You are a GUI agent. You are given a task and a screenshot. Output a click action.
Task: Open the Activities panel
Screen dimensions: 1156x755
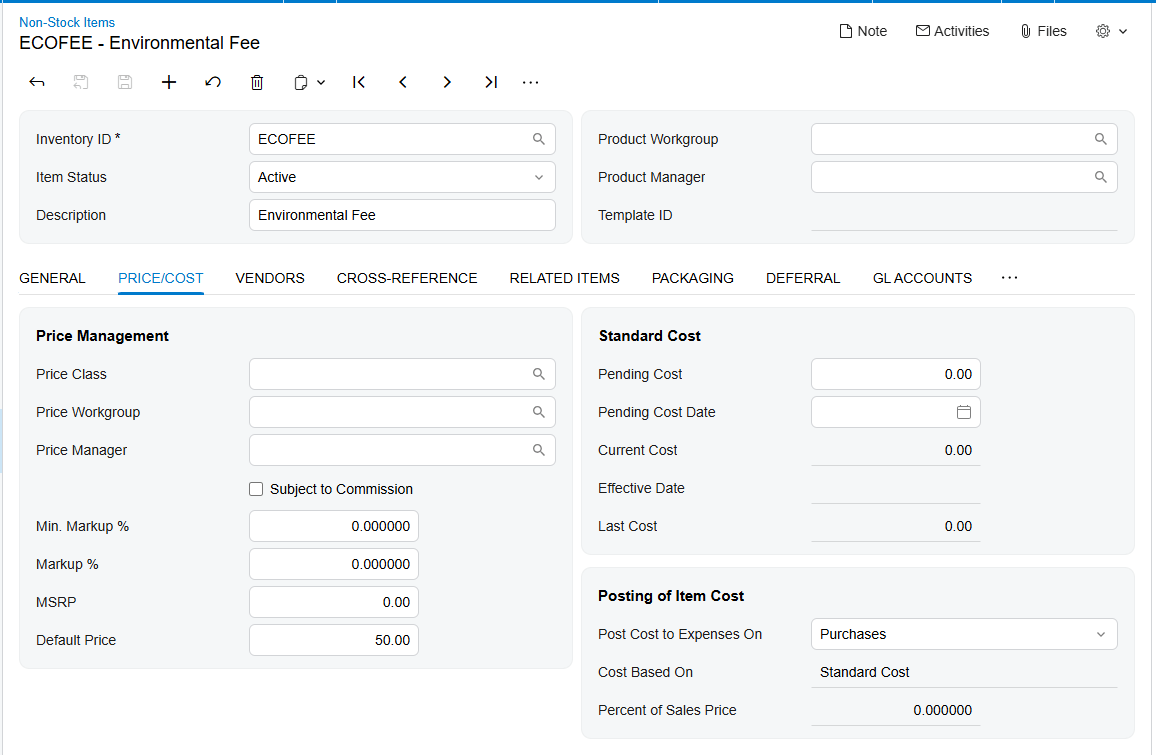pos(953,31)
